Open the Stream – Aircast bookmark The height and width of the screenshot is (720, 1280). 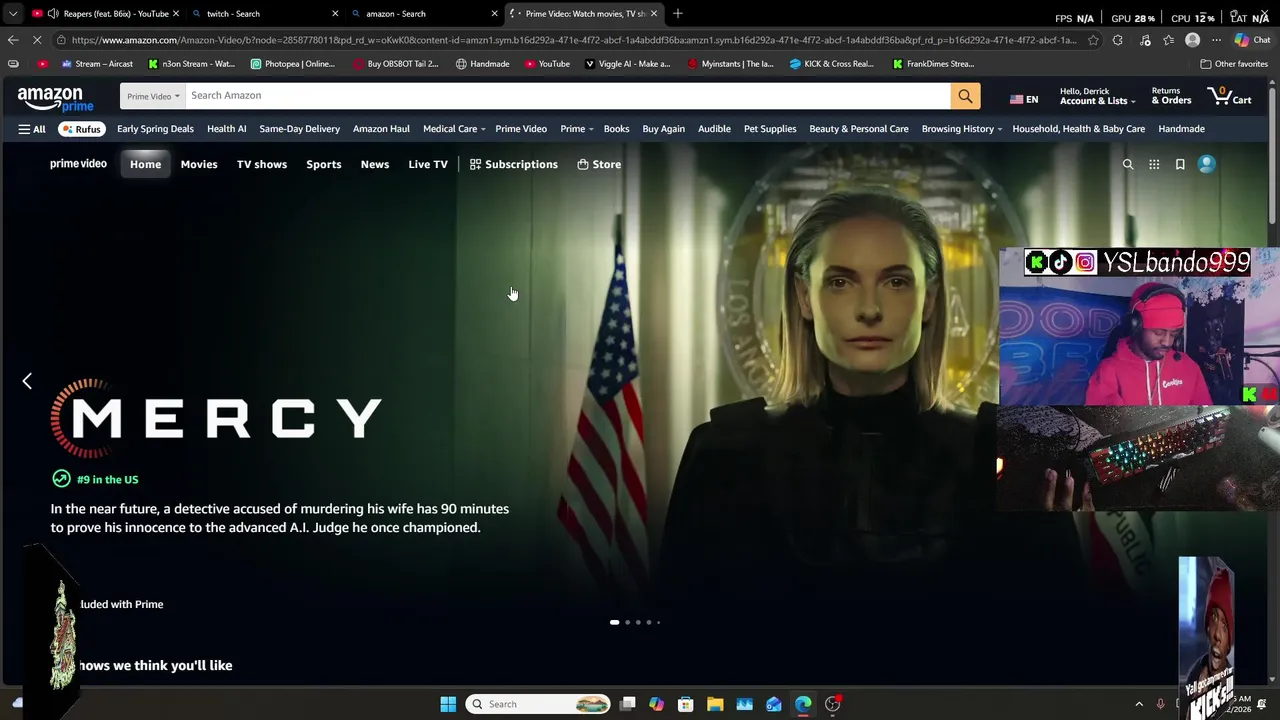coord(97,64)
